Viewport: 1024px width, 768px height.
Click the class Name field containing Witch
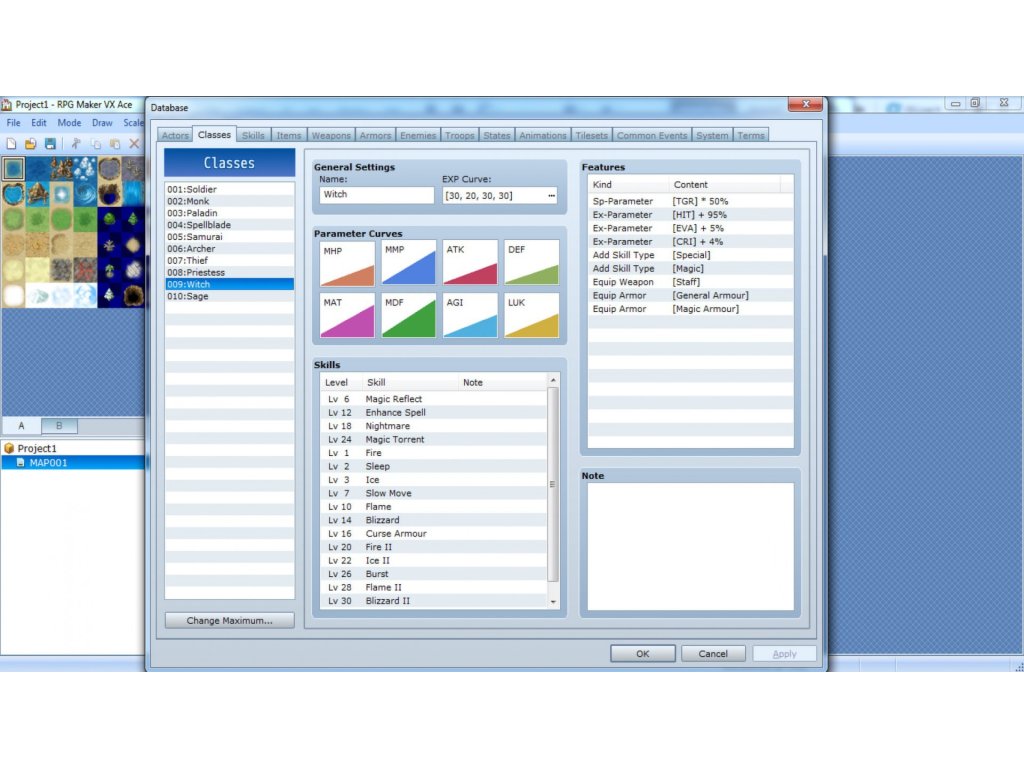(x=377, y=195)
